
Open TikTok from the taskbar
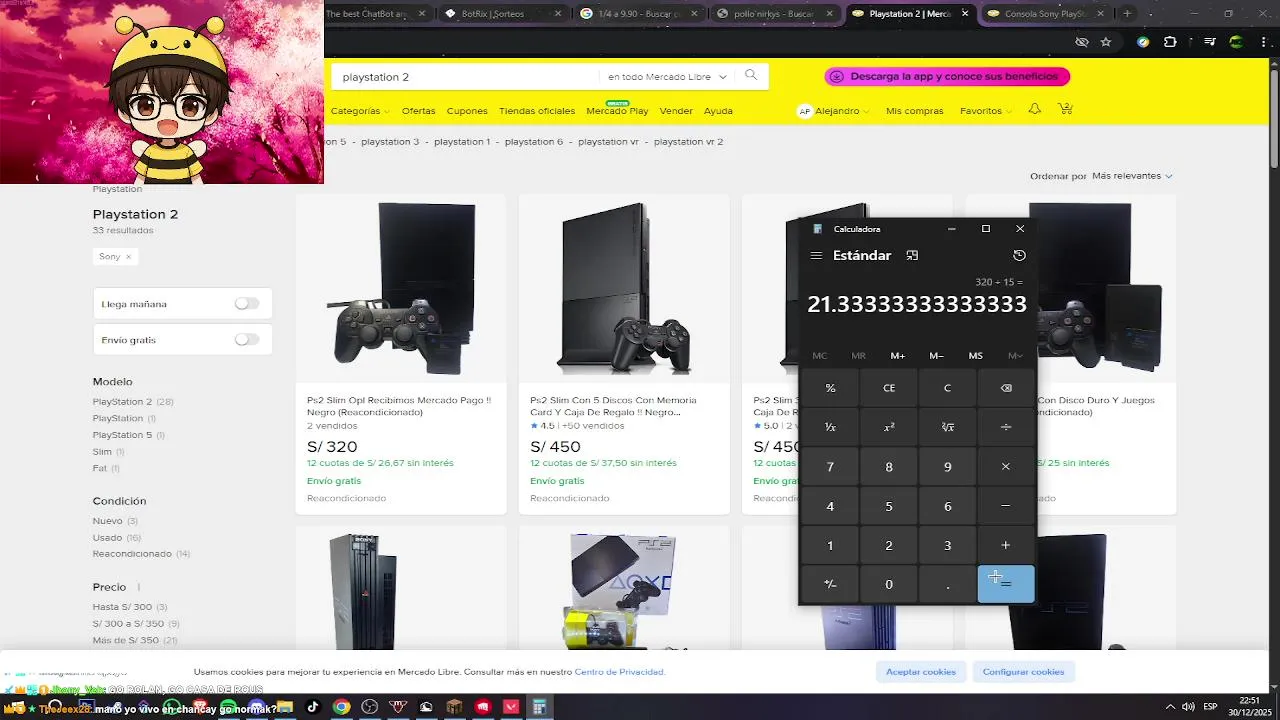(312, 707)
